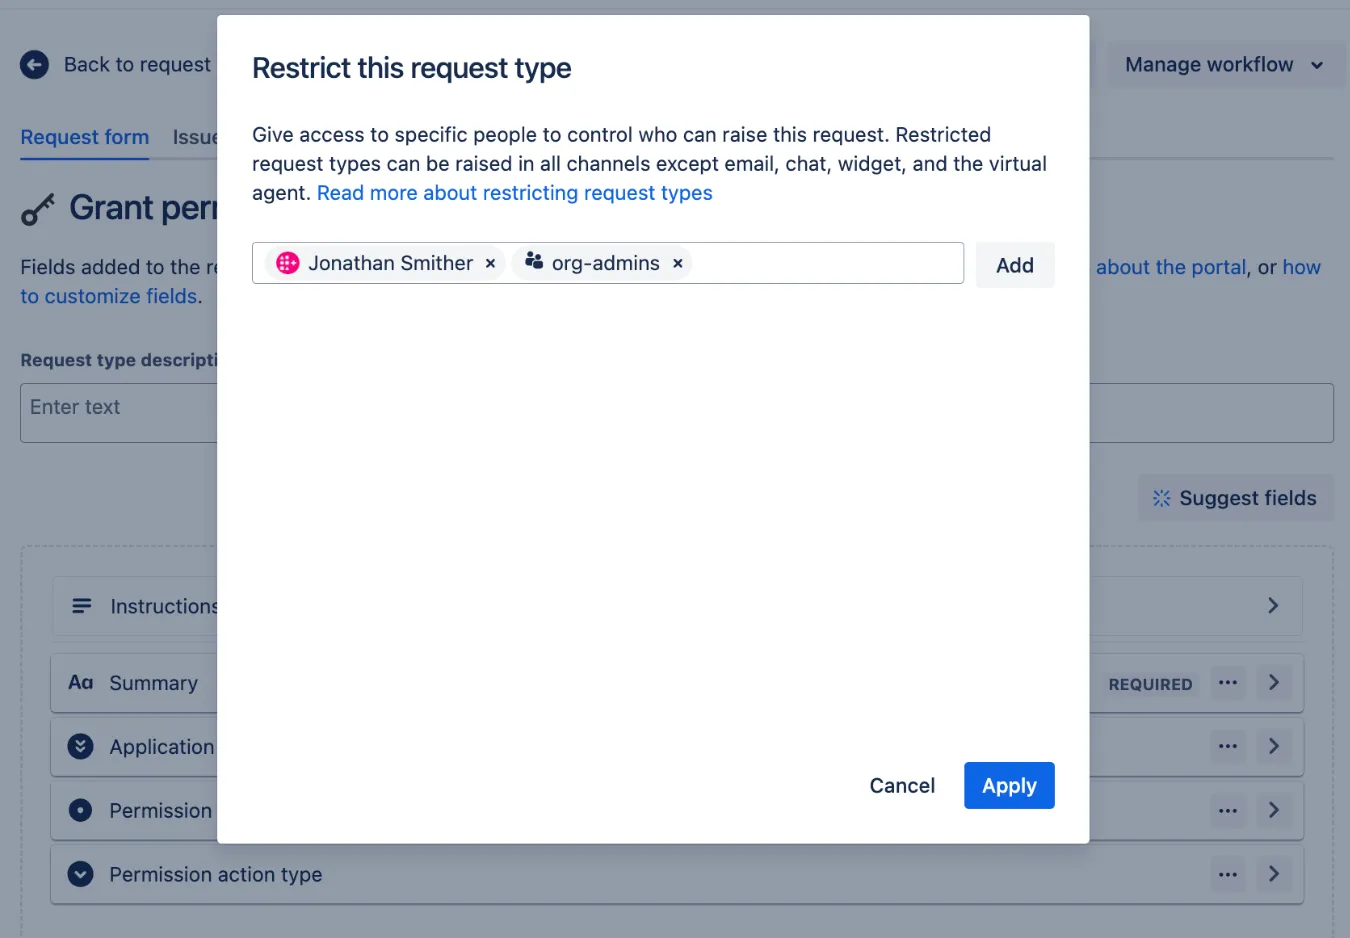Click the Permission action type chevron badge icon
Image resolution: width=1350 pixels, height=938 pixels.
point(80,874)
